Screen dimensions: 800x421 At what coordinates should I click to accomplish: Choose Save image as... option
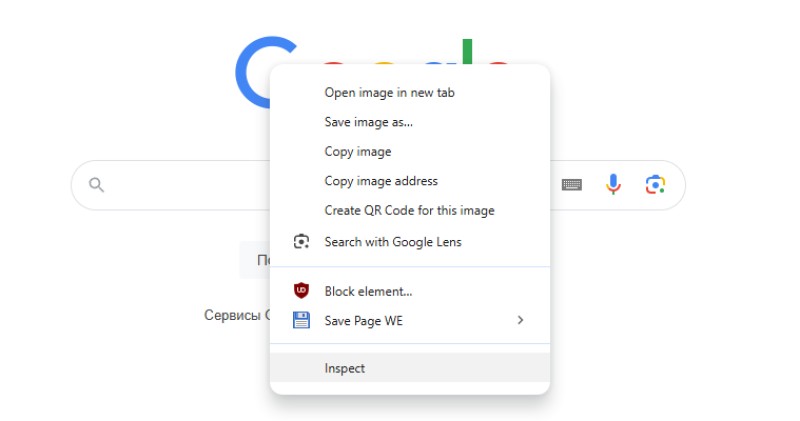click(x=368, y=122)
